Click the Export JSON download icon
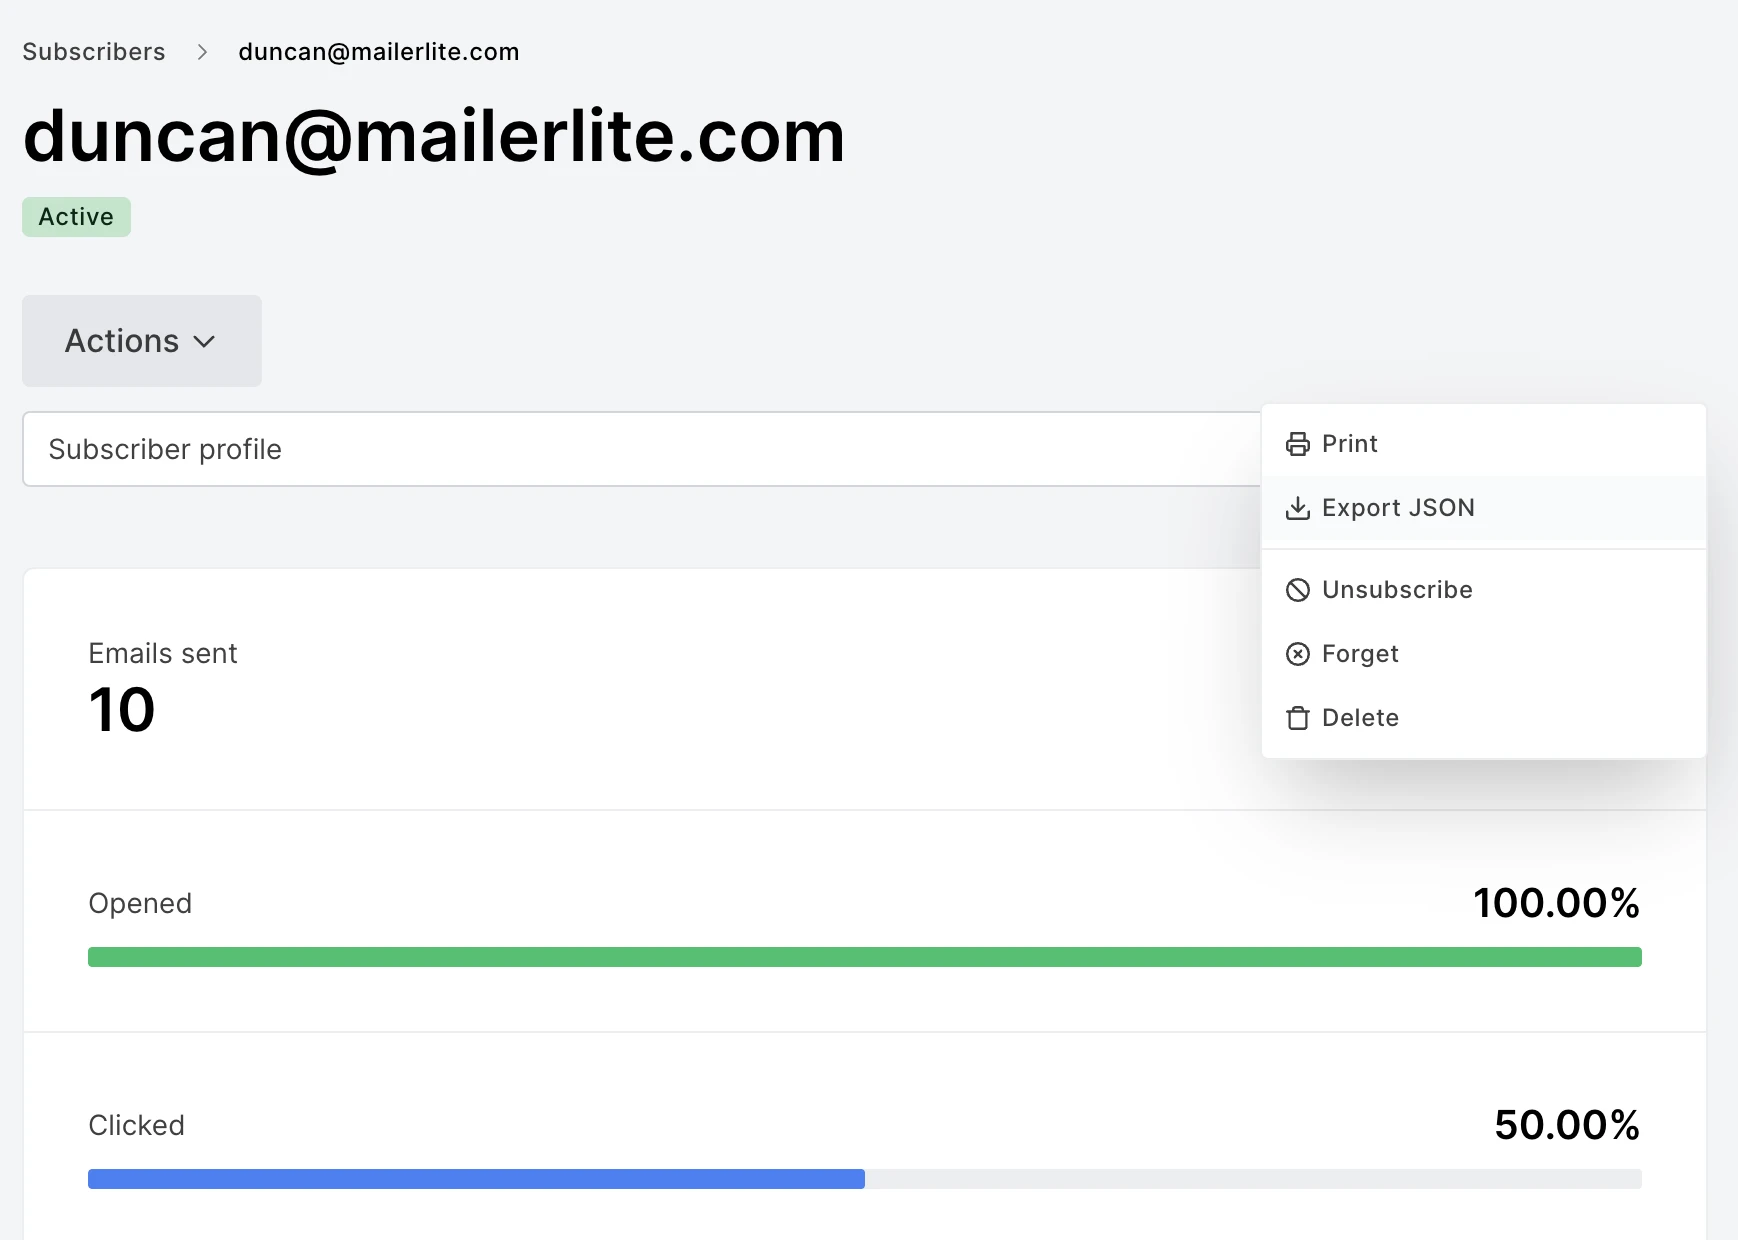 1297,508
